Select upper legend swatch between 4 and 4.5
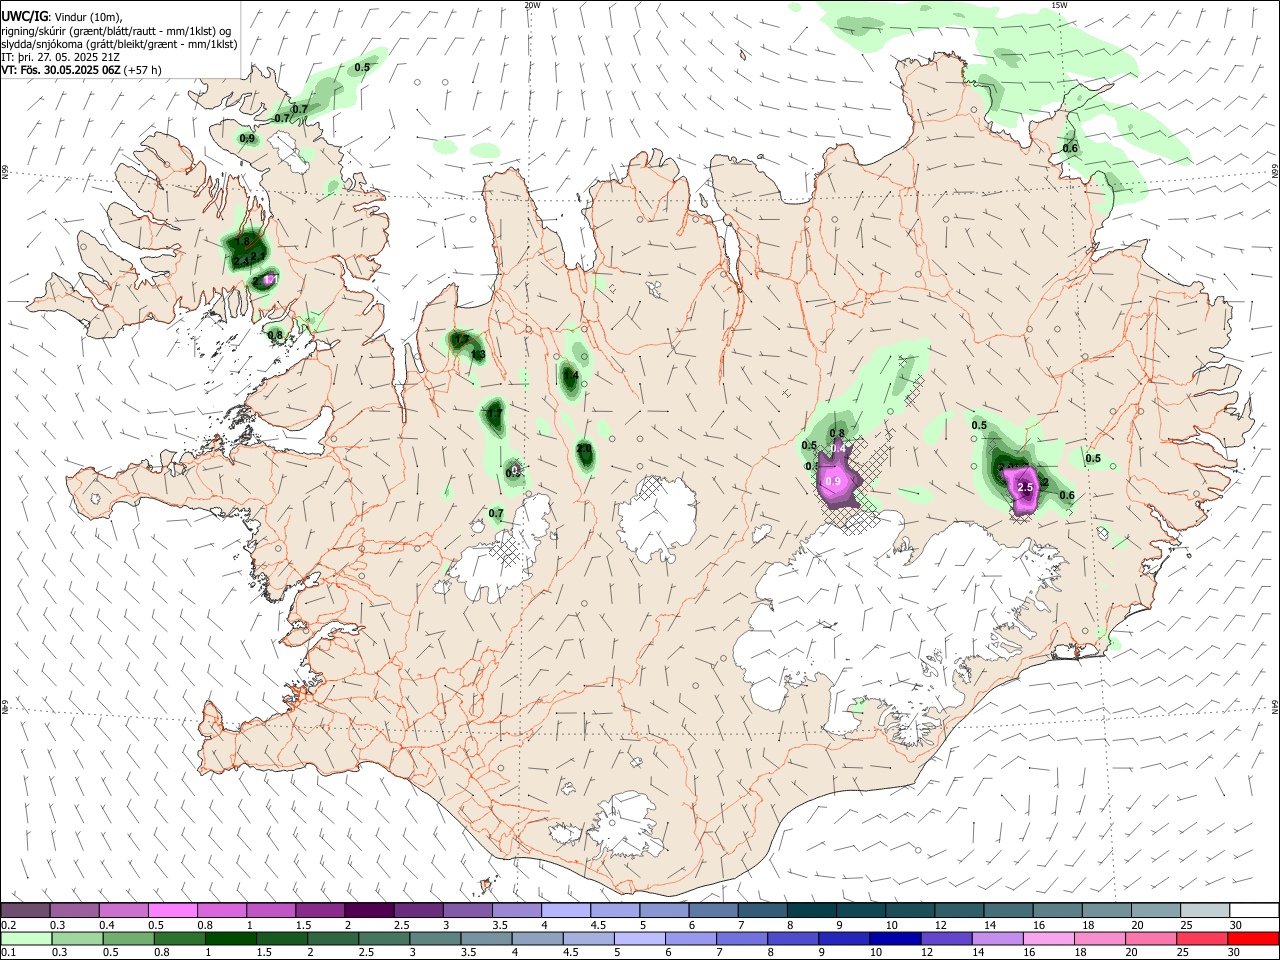 point(564,910)
